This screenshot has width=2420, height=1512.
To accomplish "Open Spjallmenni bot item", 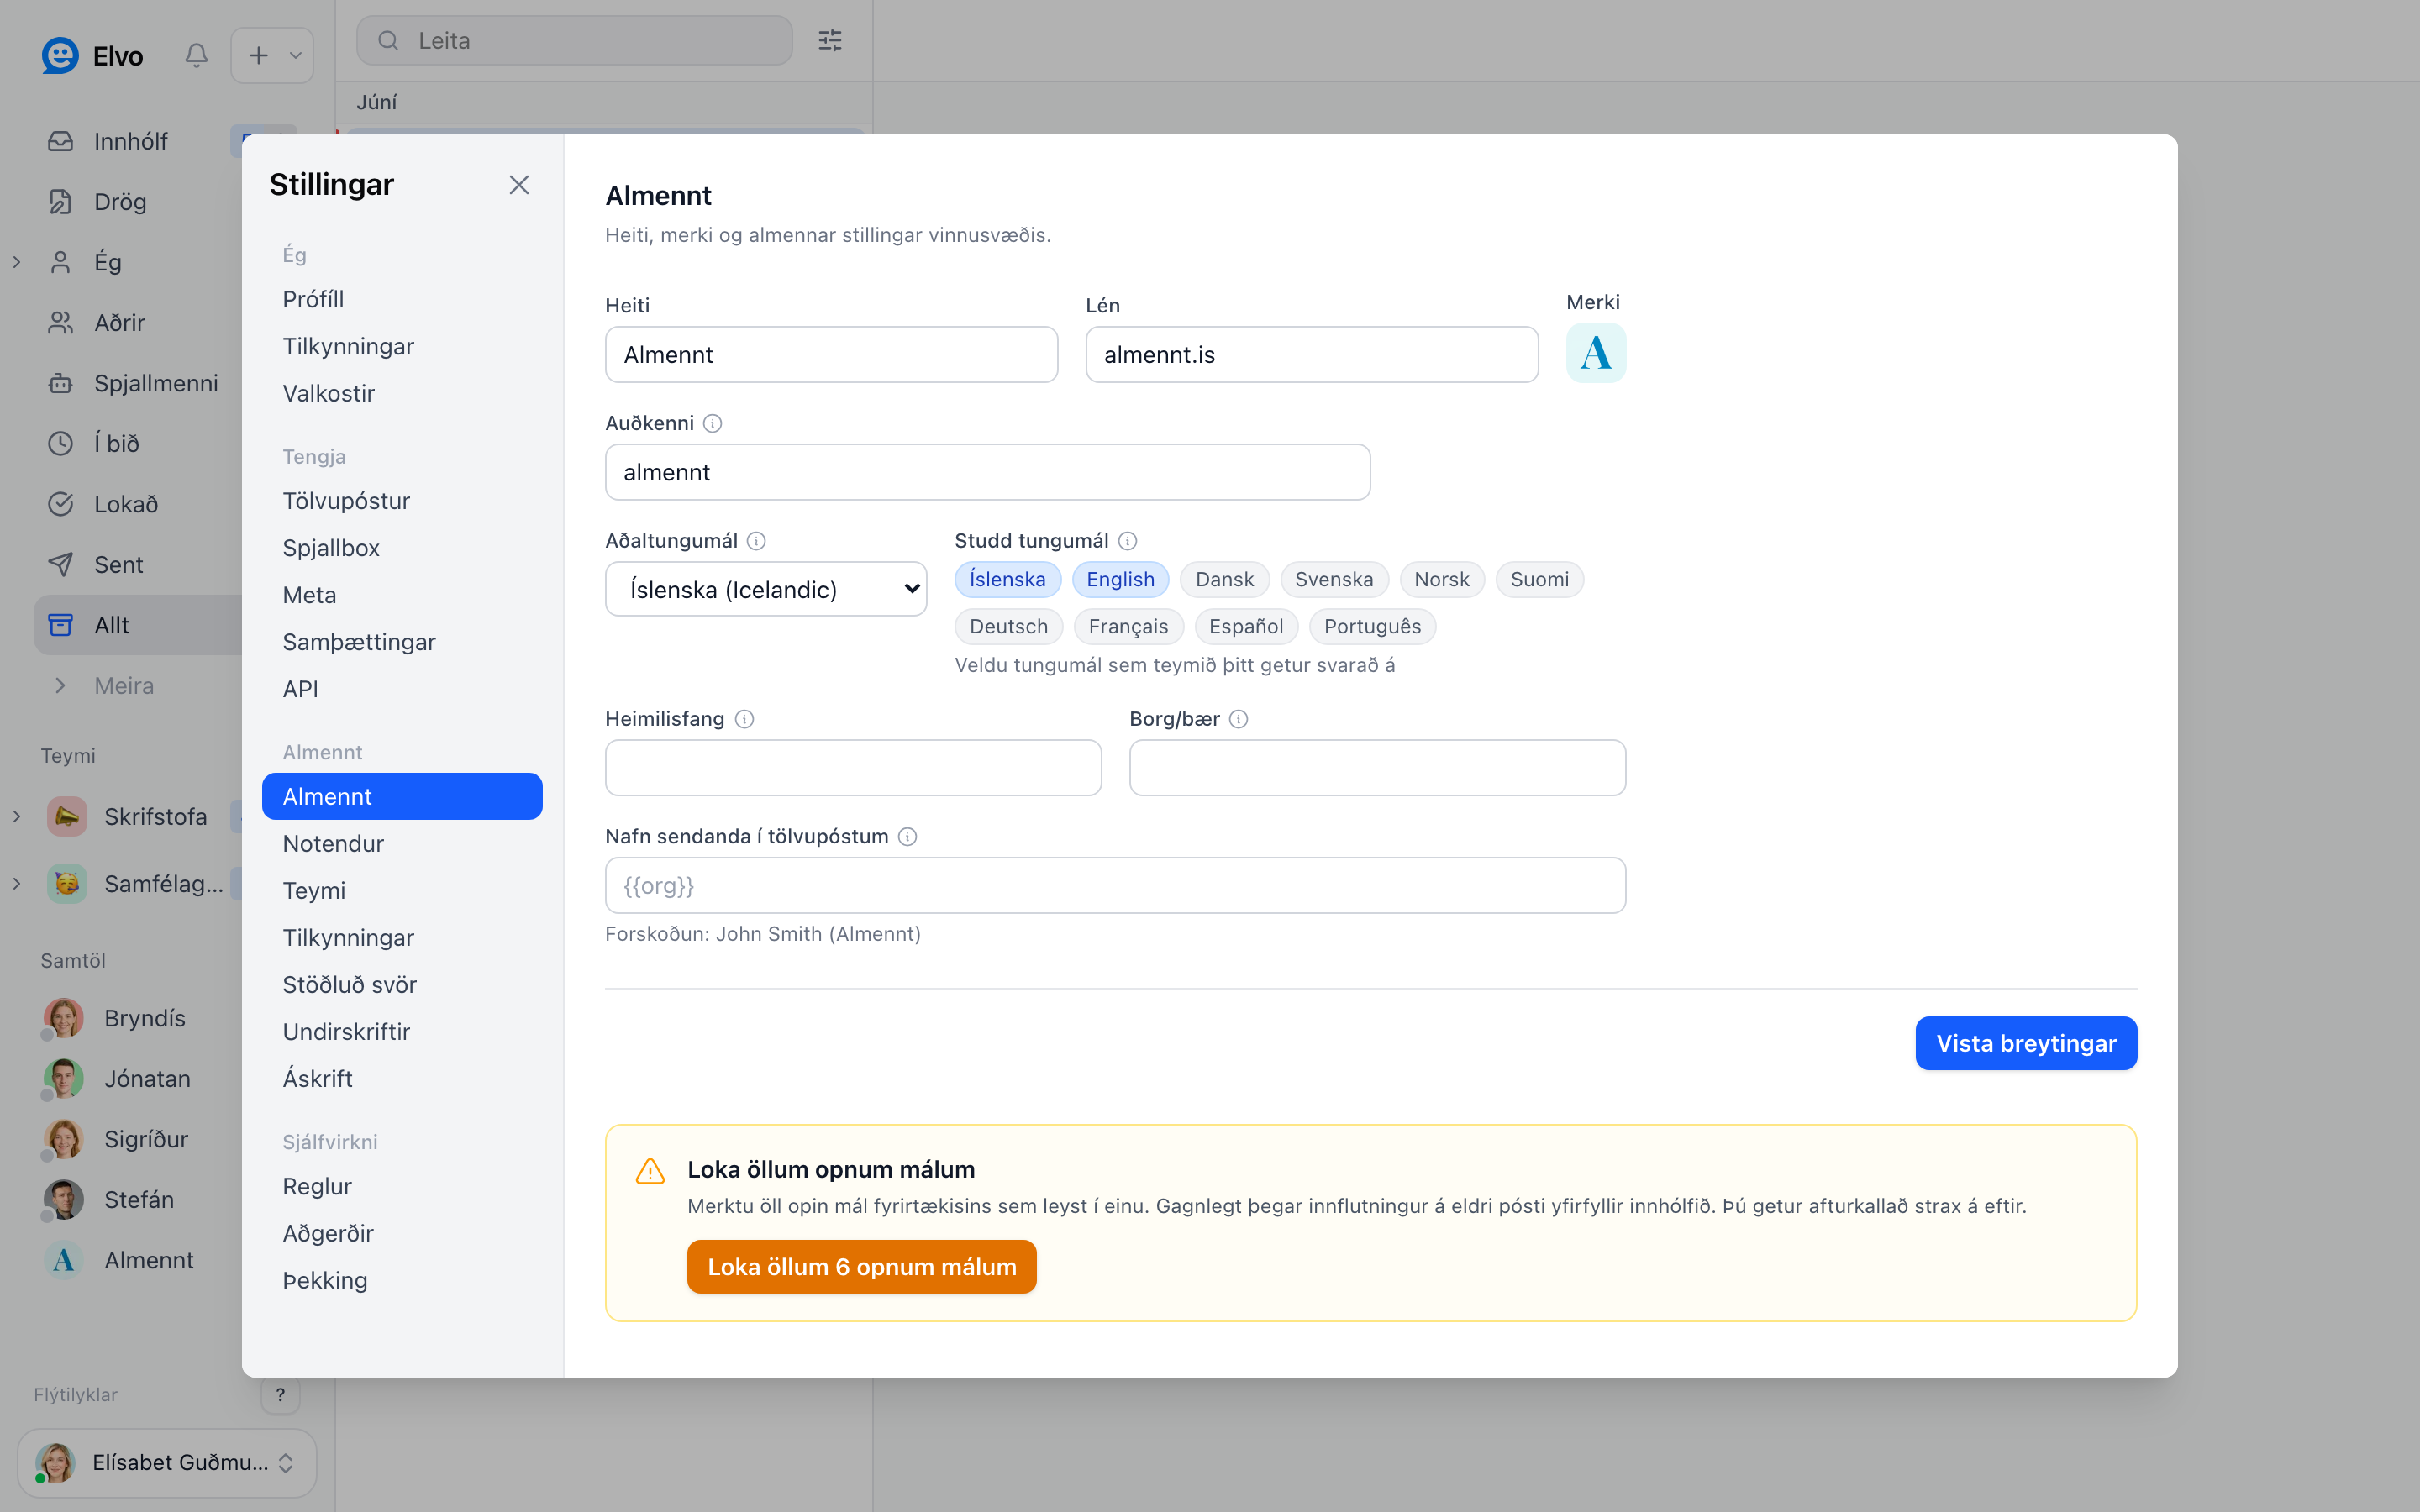I will (156, 383).
